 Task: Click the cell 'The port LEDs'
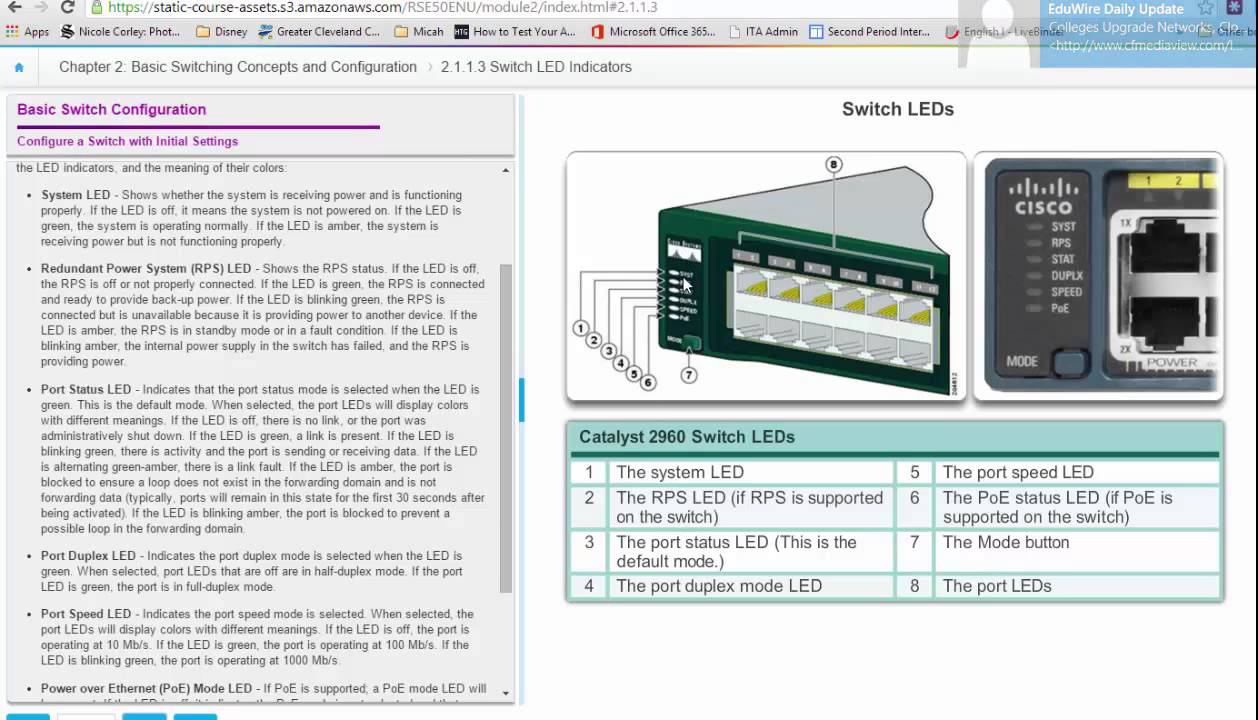[1077, 586]
